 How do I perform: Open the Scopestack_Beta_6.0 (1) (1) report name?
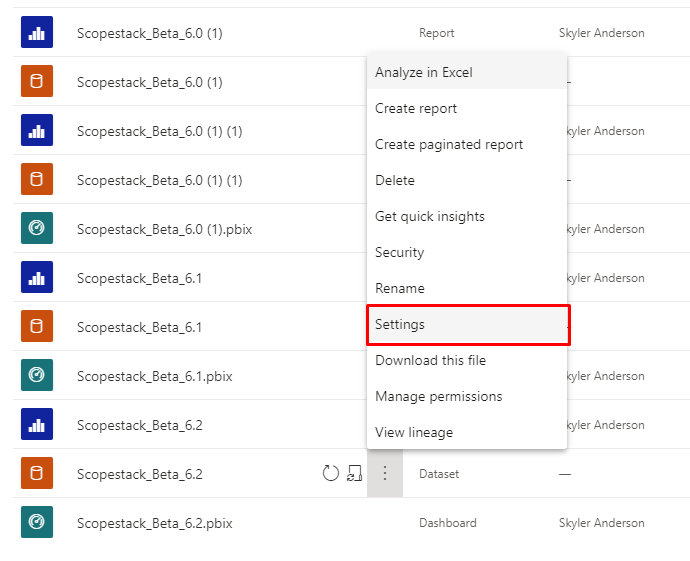click(159, 131)
